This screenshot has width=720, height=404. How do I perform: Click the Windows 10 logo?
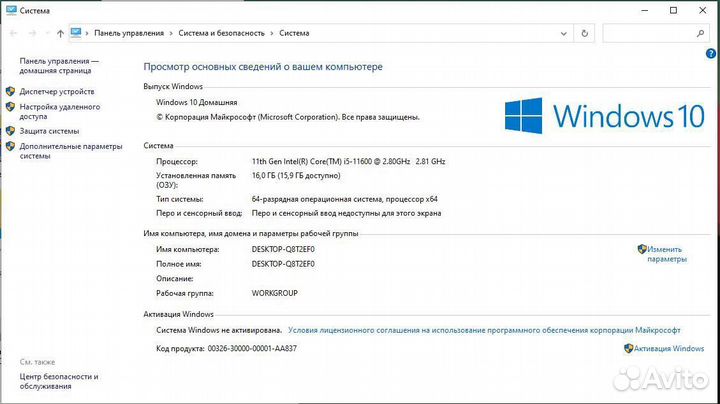pyautogui.click(x=604, y=116)
